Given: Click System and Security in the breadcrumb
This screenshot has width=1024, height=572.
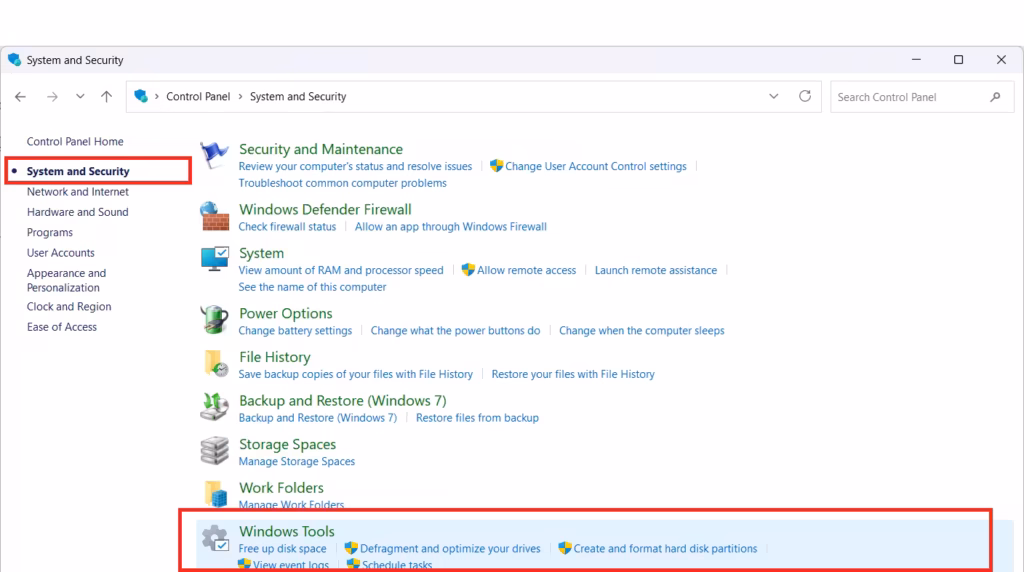Looking at the screenshot, I should pos(298,97).
